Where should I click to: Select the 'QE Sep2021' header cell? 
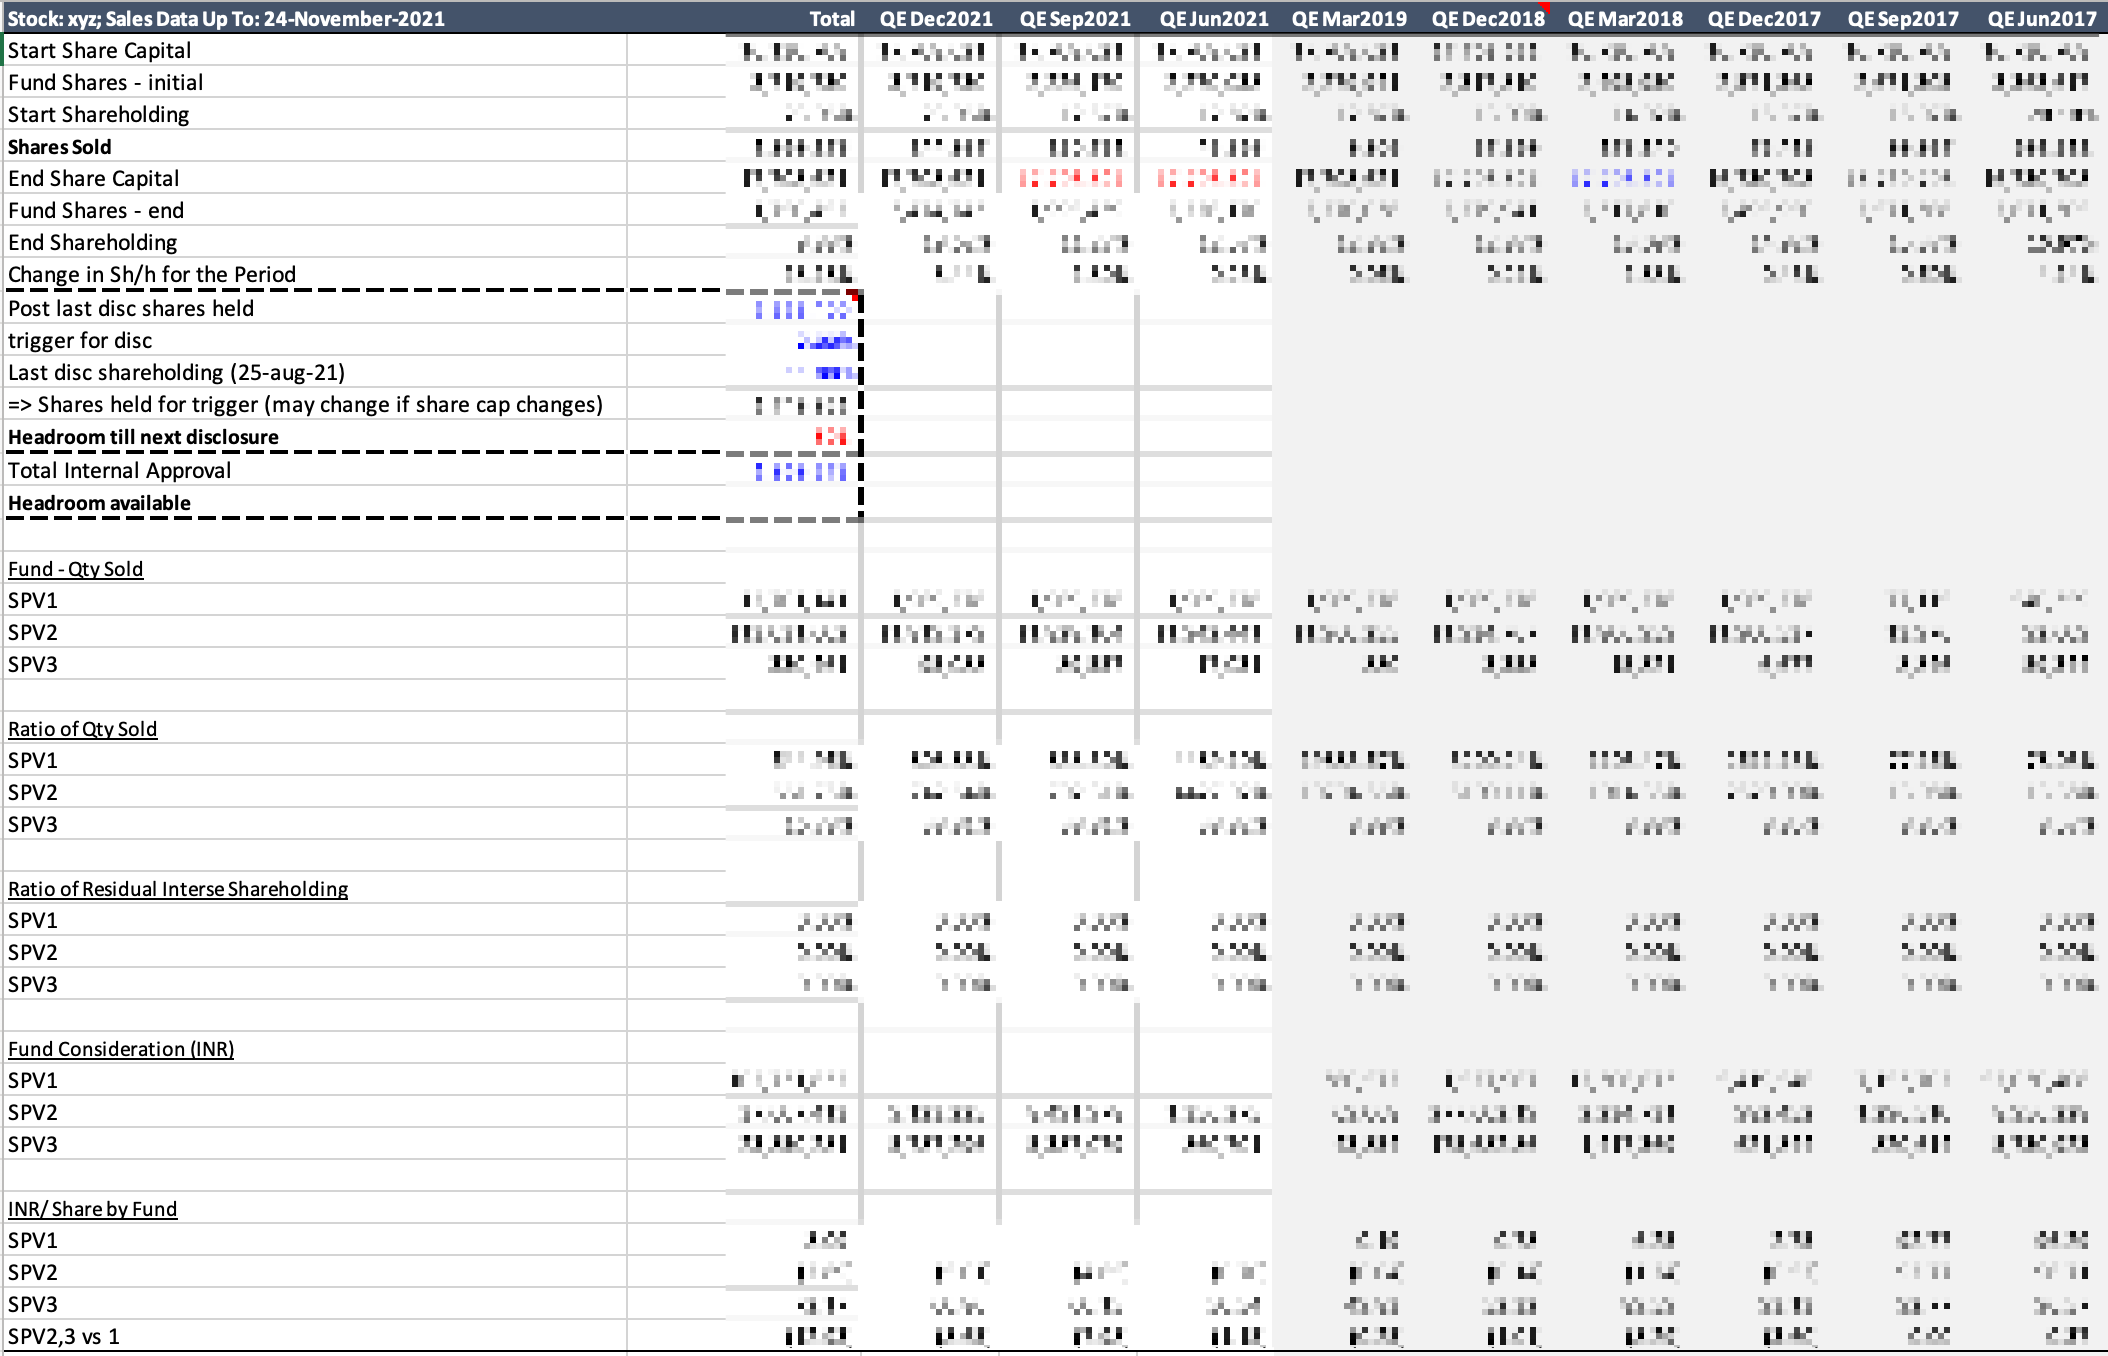point(1074,19)
